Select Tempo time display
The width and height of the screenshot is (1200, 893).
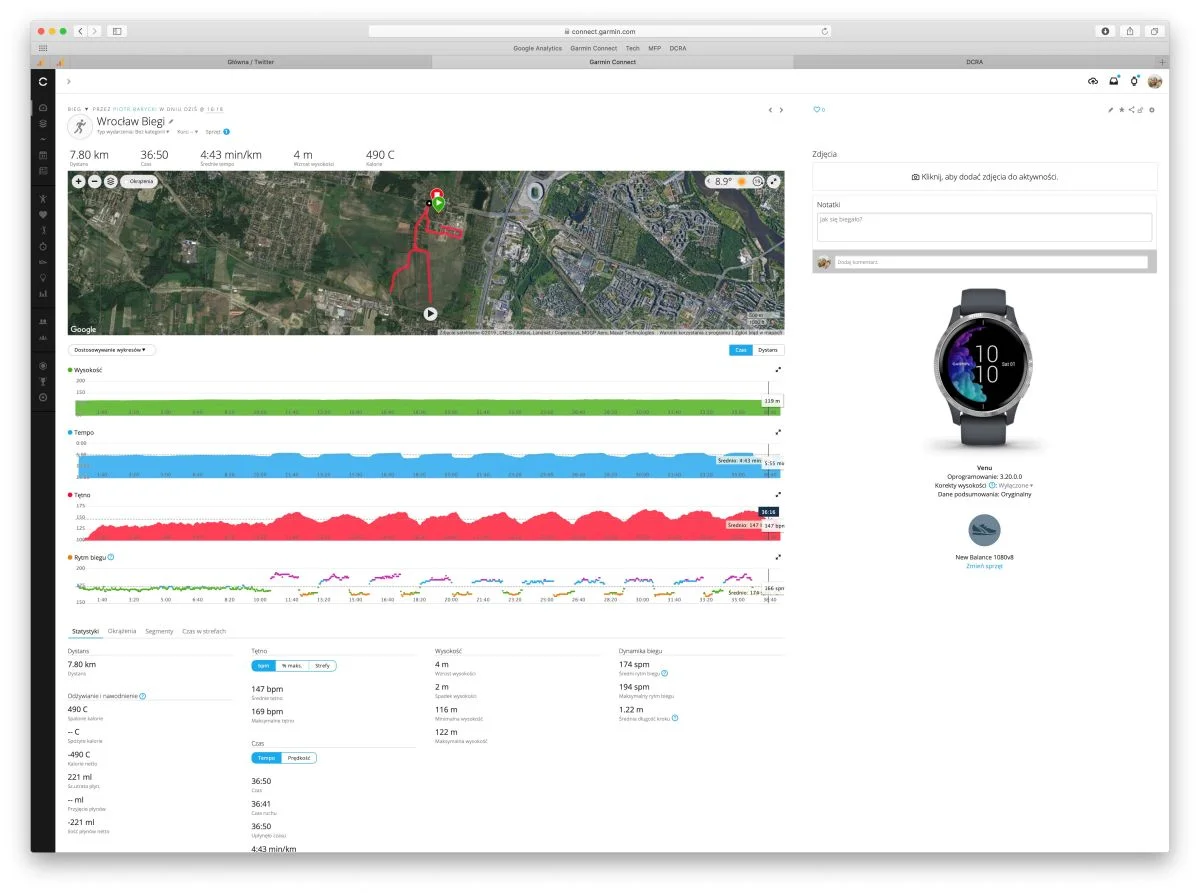pyautogui.click(x=267, y=758)
